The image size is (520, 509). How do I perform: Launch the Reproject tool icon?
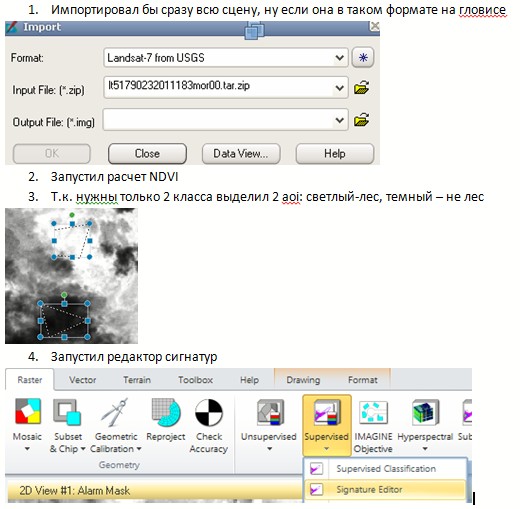click(166, 412)
